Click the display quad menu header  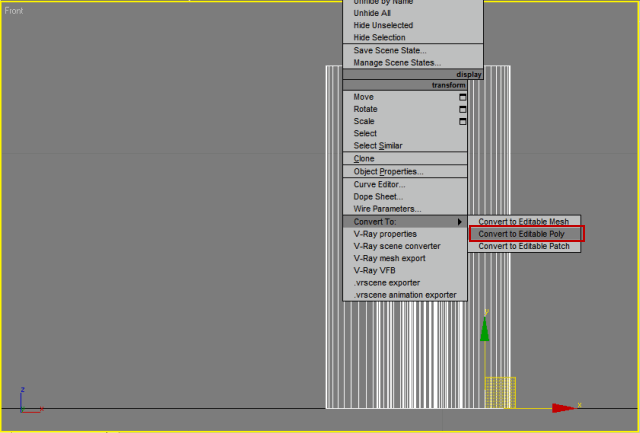click(413, 75)
